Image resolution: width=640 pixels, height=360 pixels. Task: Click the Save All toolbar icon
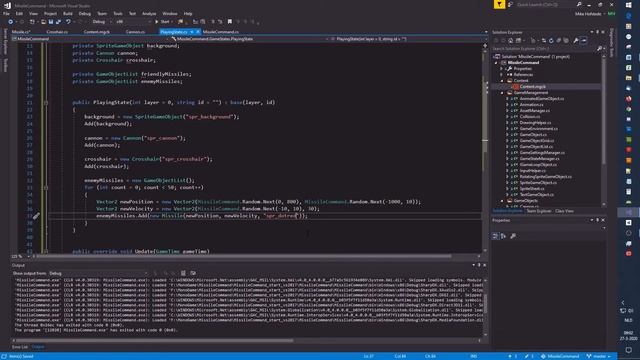(58, 22)
